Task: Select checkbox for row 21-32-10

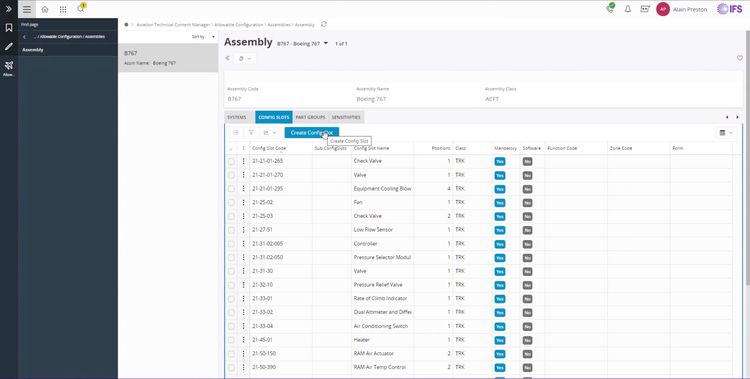Action: [231, 285]
